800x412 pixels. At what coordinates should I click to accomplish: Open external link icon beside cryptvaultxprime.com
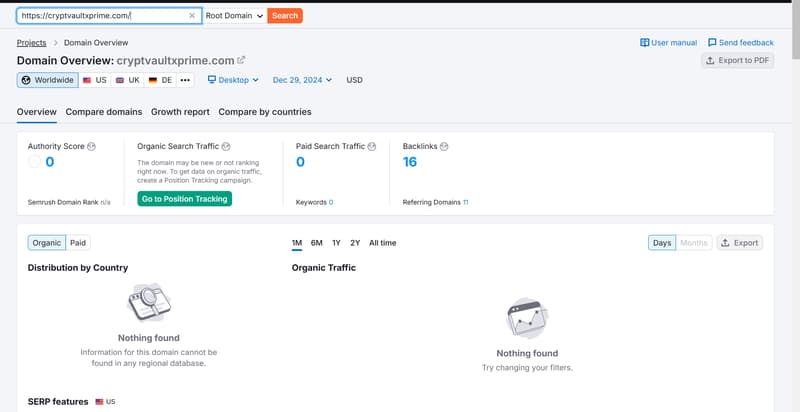(241, 60)
